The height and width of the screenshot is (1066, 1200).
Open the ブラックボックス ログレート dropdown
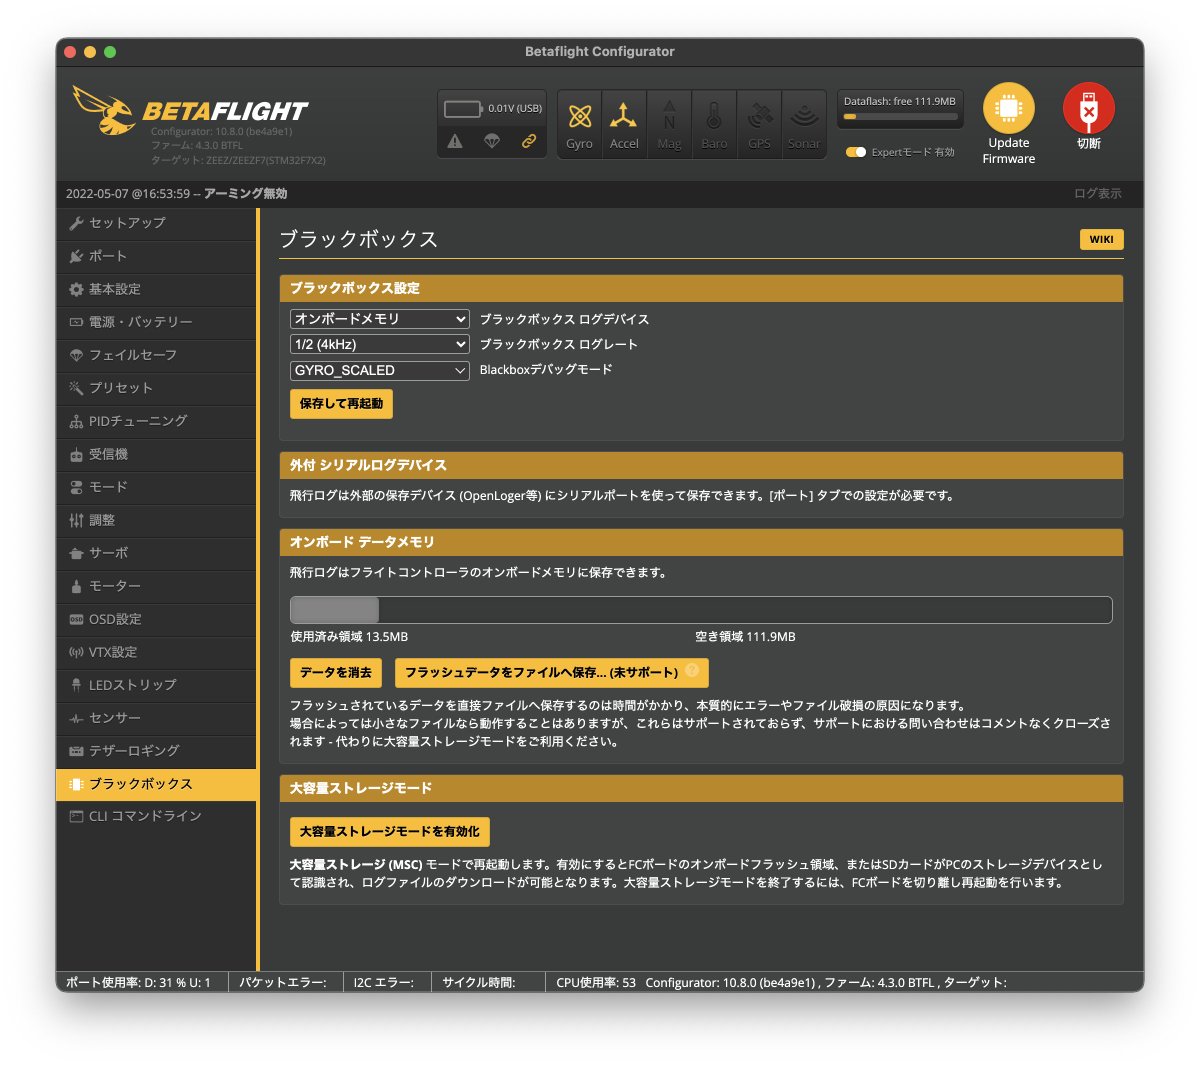click(x=380, y=344)
